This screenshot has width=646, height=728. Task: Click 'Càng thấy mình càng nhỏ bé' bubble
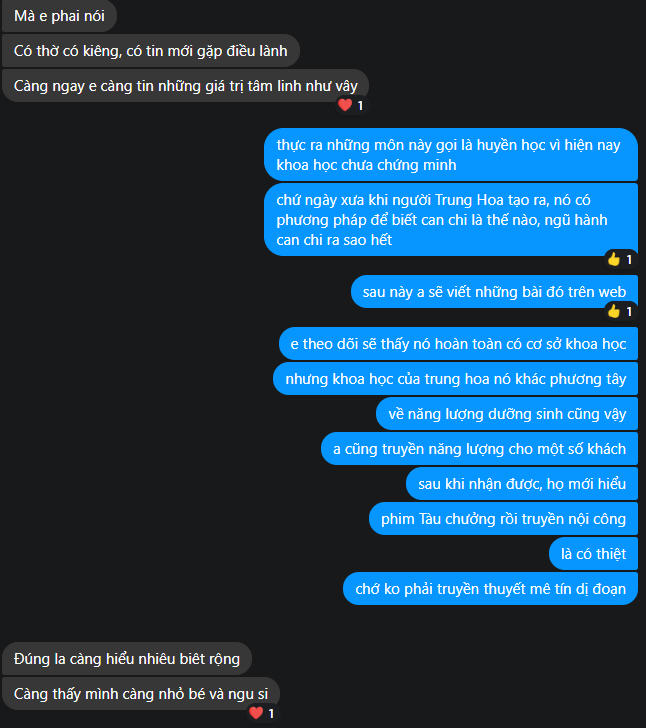point(141,694)
